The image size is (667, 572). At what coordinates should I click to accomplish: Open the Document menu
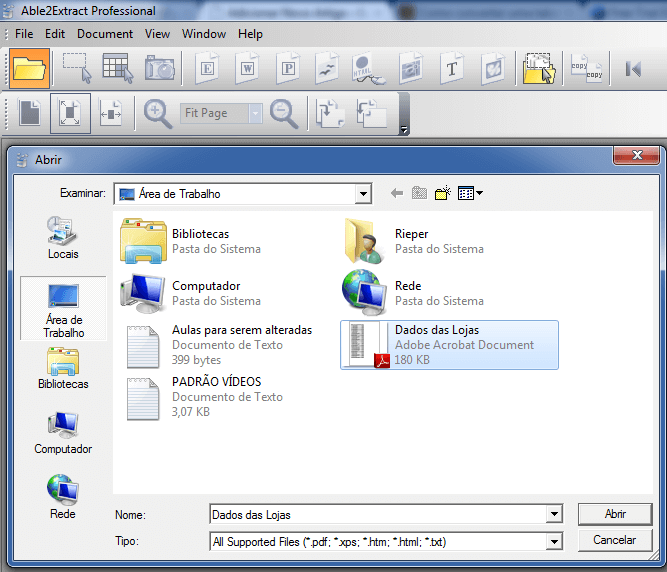pyautogui.click(x=104, y=34)
